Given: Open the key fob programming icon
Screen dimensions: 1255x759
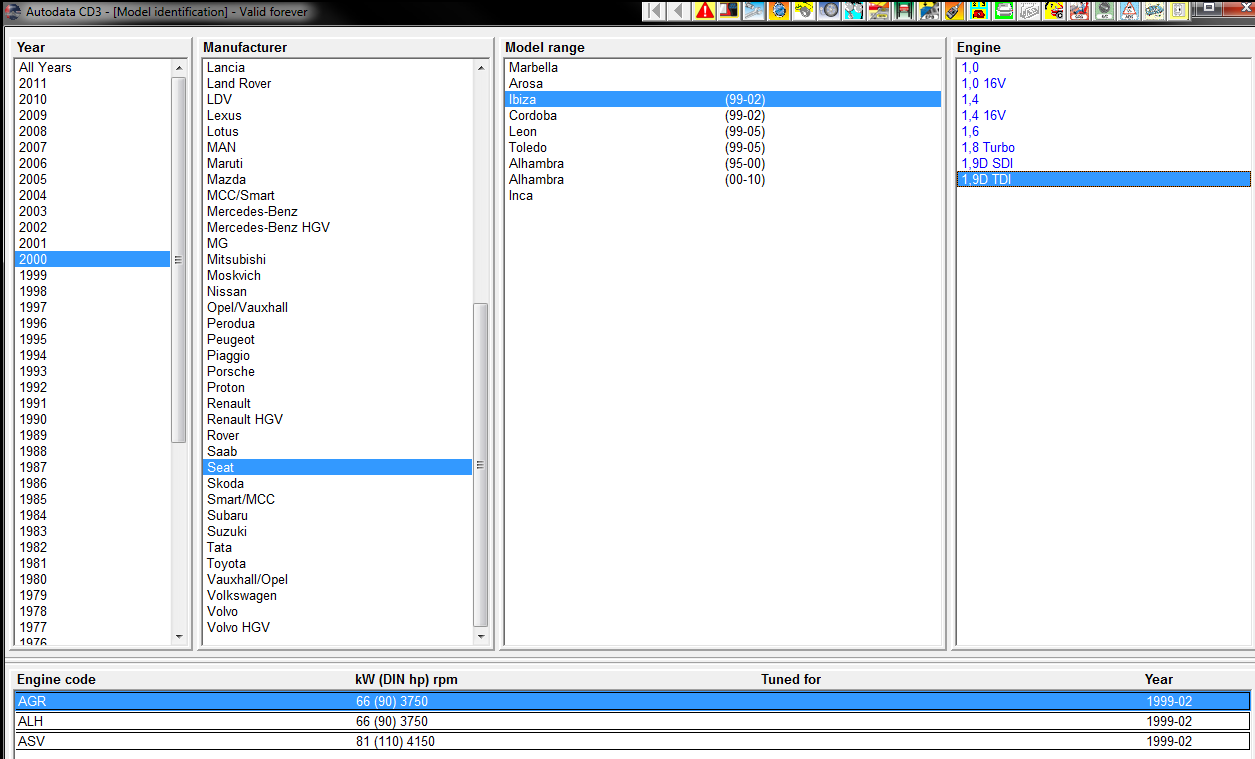Looking at the screenshot, I should 953,10.
